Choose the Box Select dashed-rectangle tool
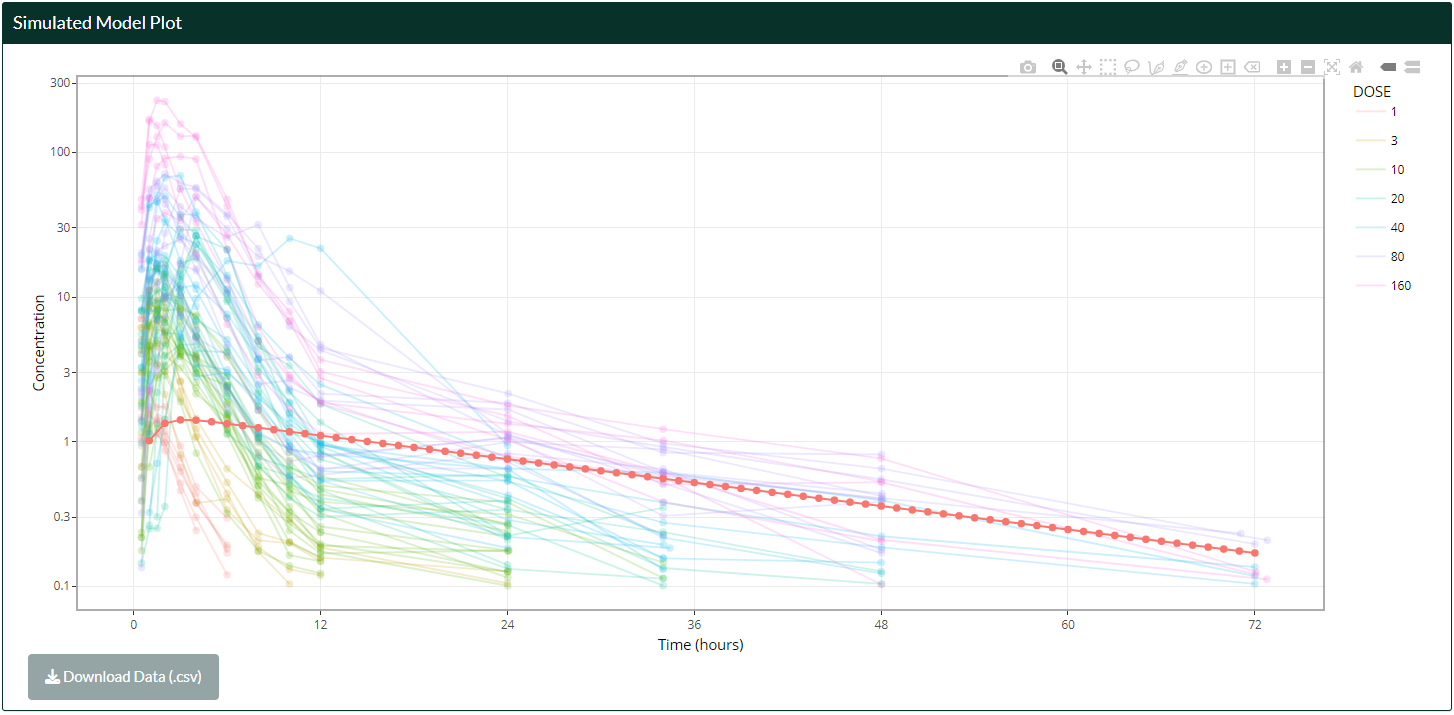The width and height of the screenshot is (1454, 715). click(1108, 67)
